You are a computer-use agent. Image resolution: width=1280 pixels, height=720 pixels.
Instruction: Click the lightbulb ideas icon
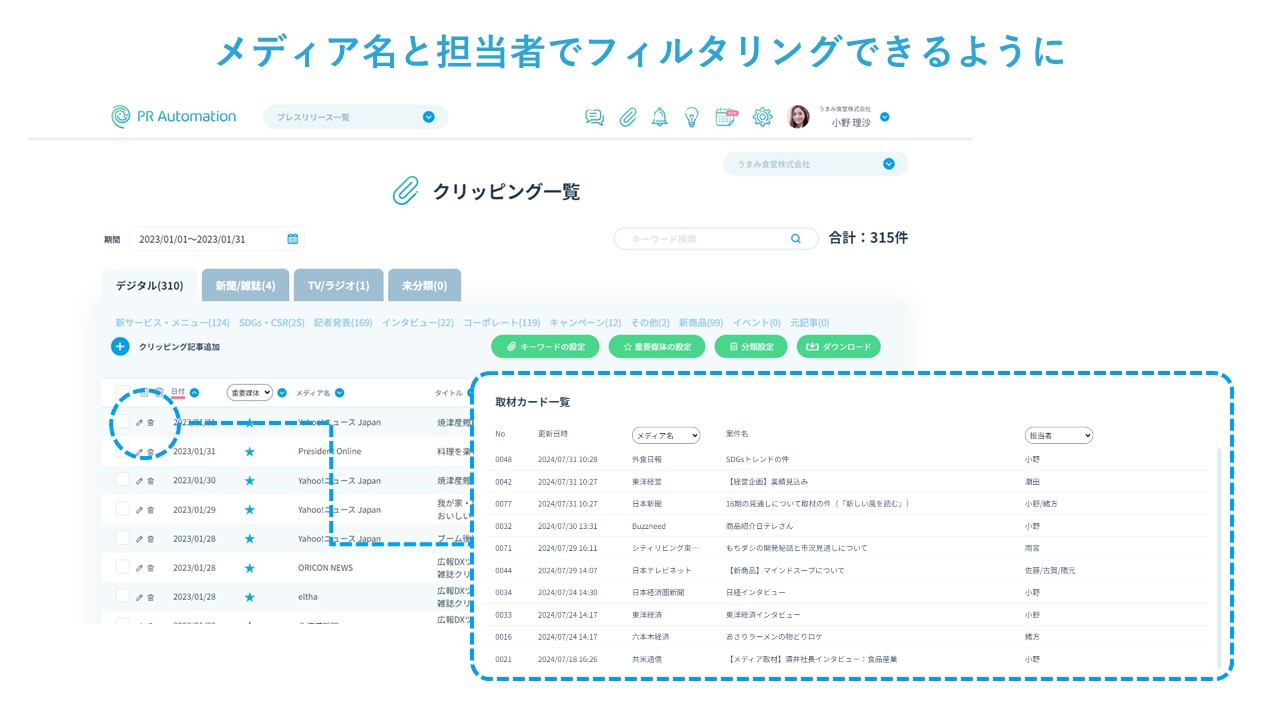pyautogui.click(x=691, y=117)
